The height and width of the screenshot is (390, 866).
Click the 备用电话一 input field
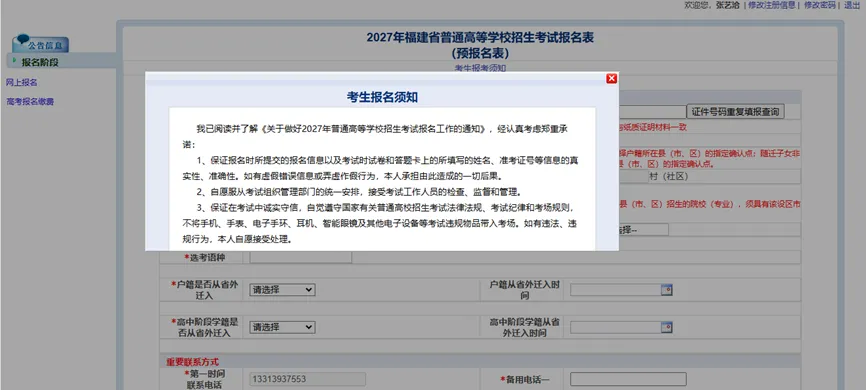point(628,379)
